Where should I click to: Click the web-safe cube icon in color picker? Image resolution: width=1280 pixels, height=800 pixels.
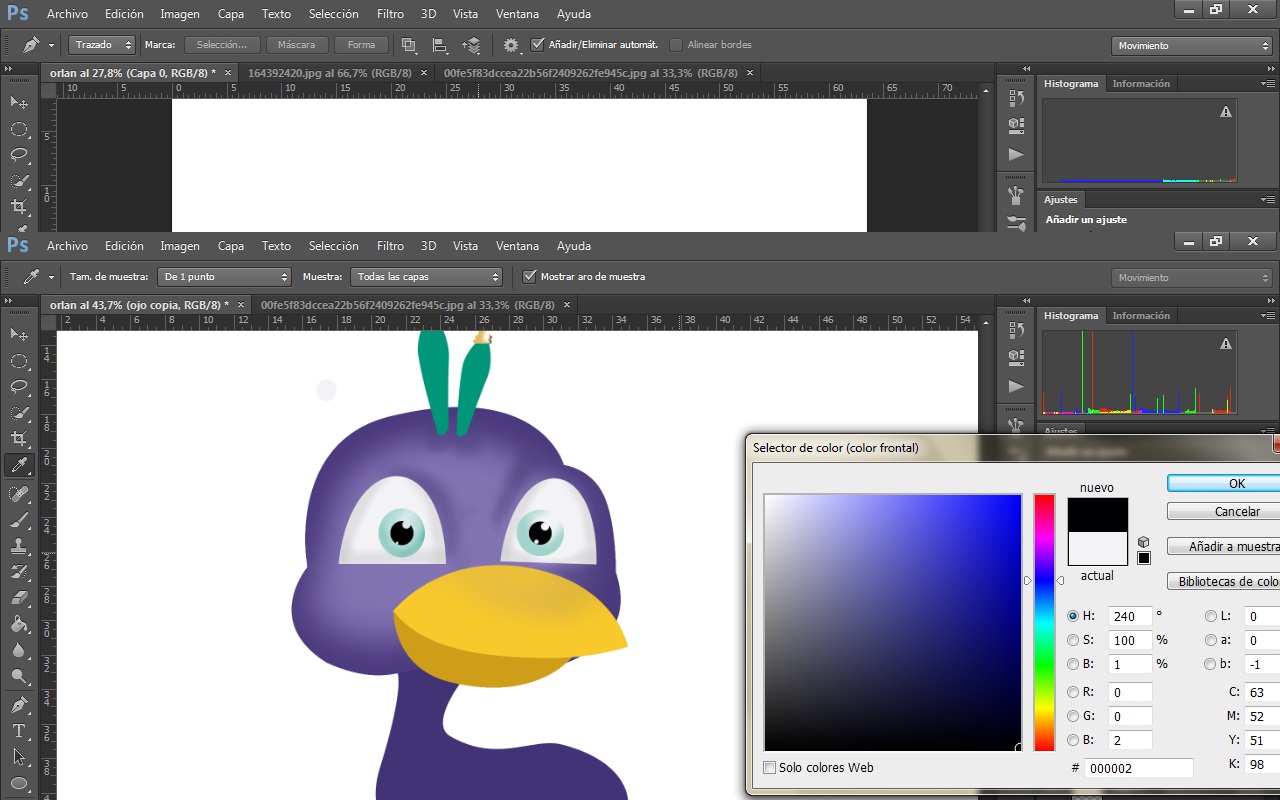click(1144, 542)
